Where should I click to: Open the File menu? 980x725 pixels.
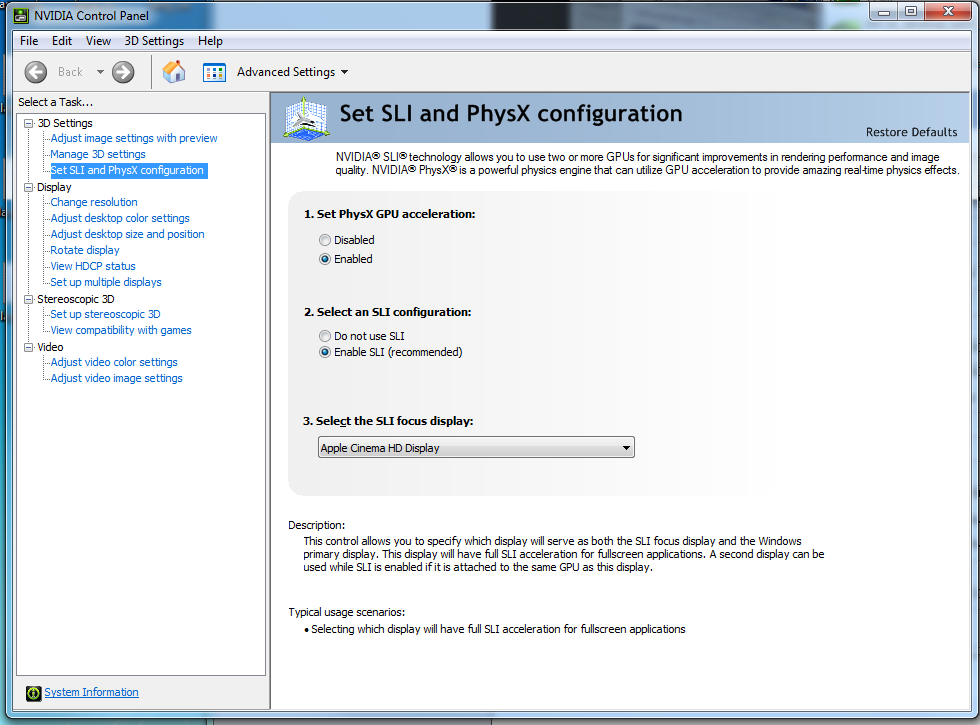click(29, 41)
